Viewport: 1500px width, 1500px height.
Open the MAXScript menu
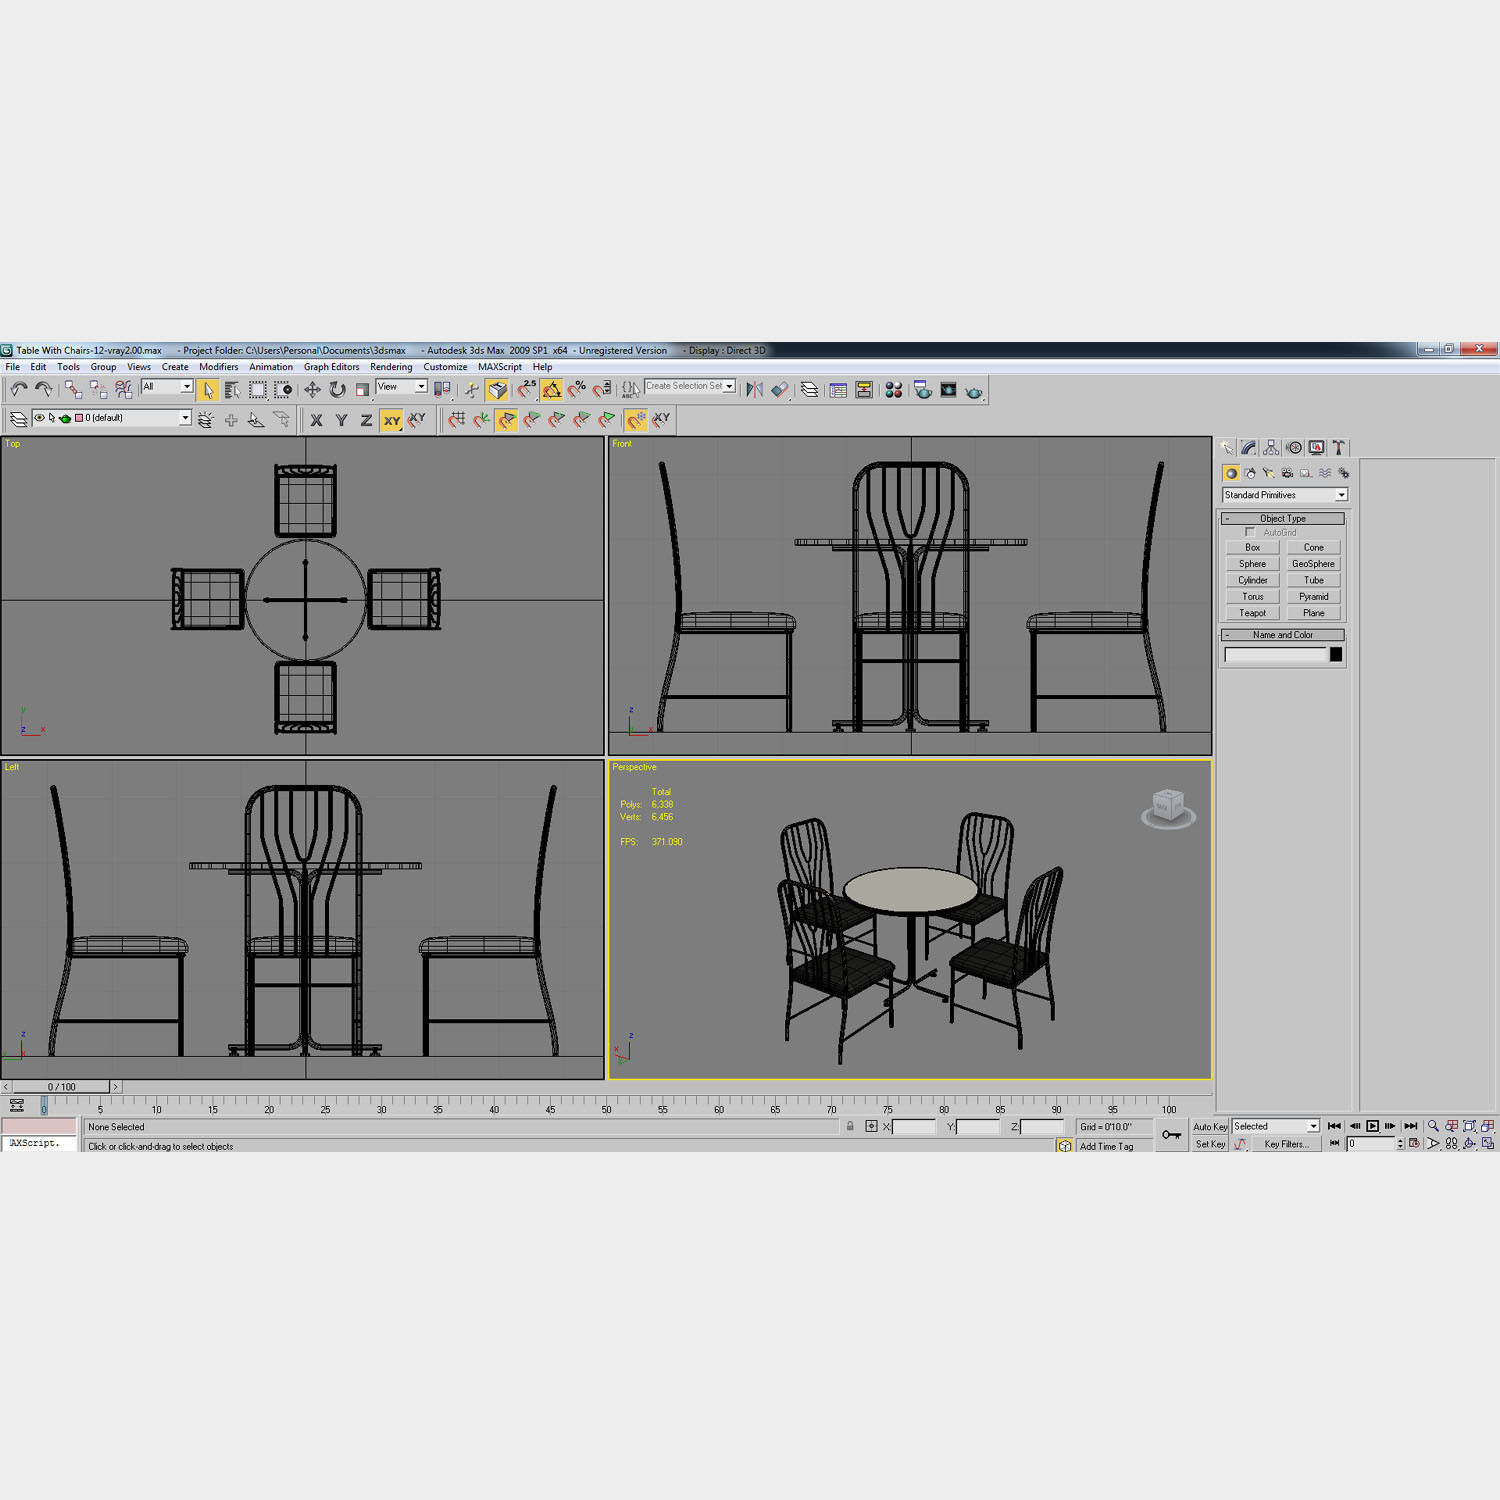500,367
